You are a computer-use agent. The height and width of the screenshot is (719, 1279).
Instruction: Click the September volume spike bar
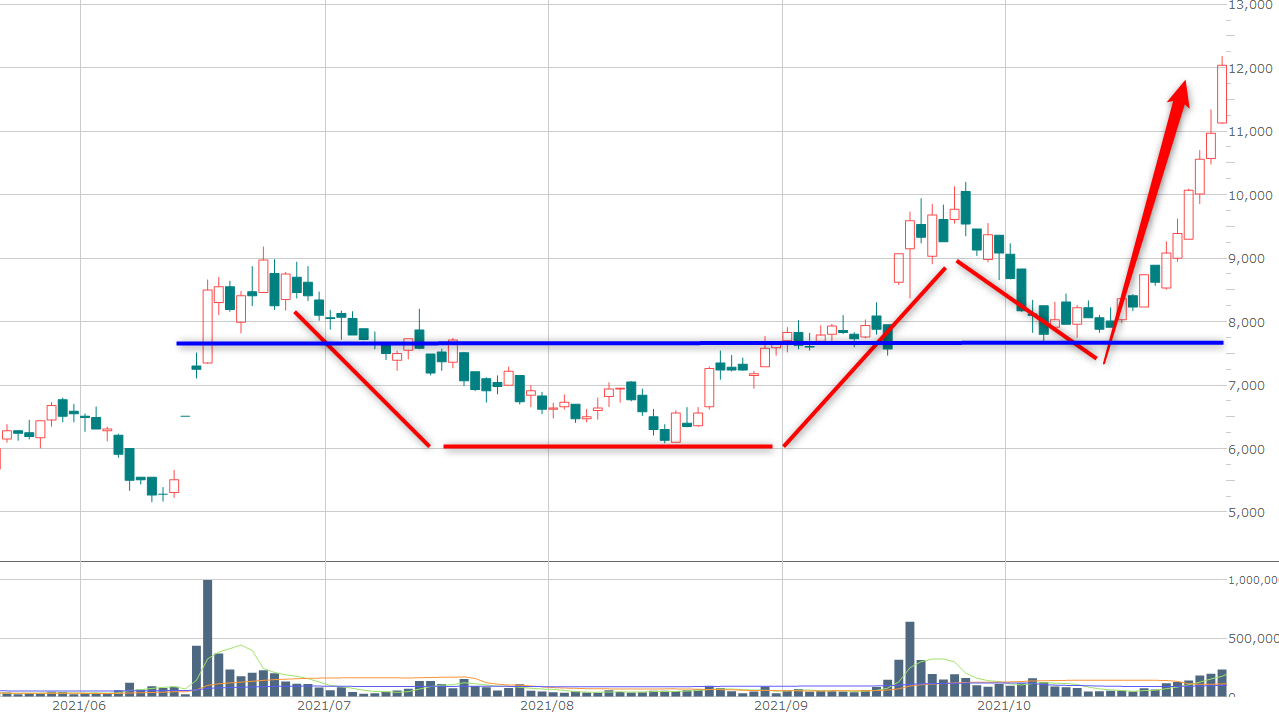tap(910, 658)
